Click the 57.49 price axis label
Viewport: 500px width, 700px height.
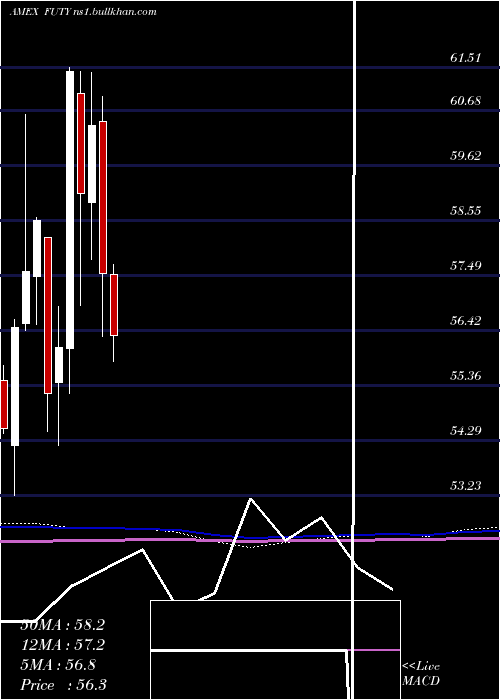(465, 266)
